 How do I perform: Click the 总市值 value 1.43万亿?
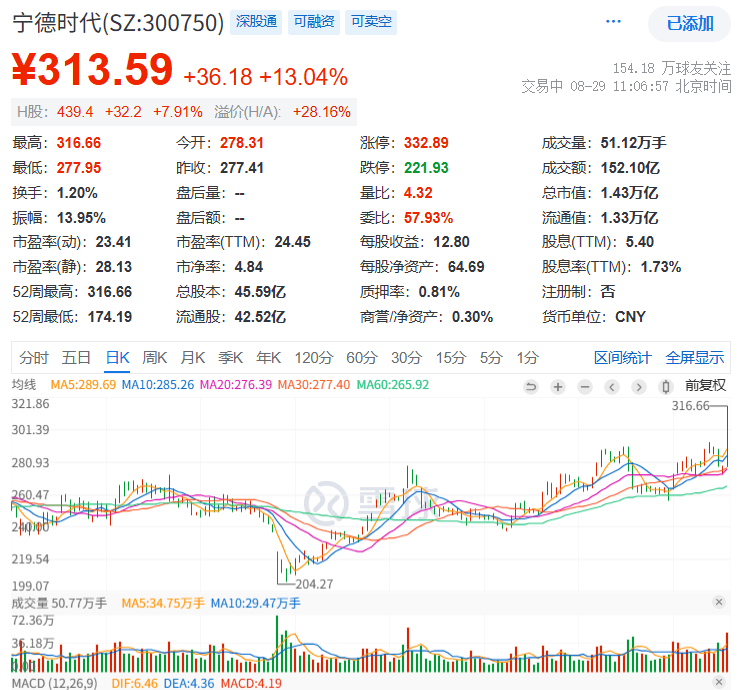[629, 193]
